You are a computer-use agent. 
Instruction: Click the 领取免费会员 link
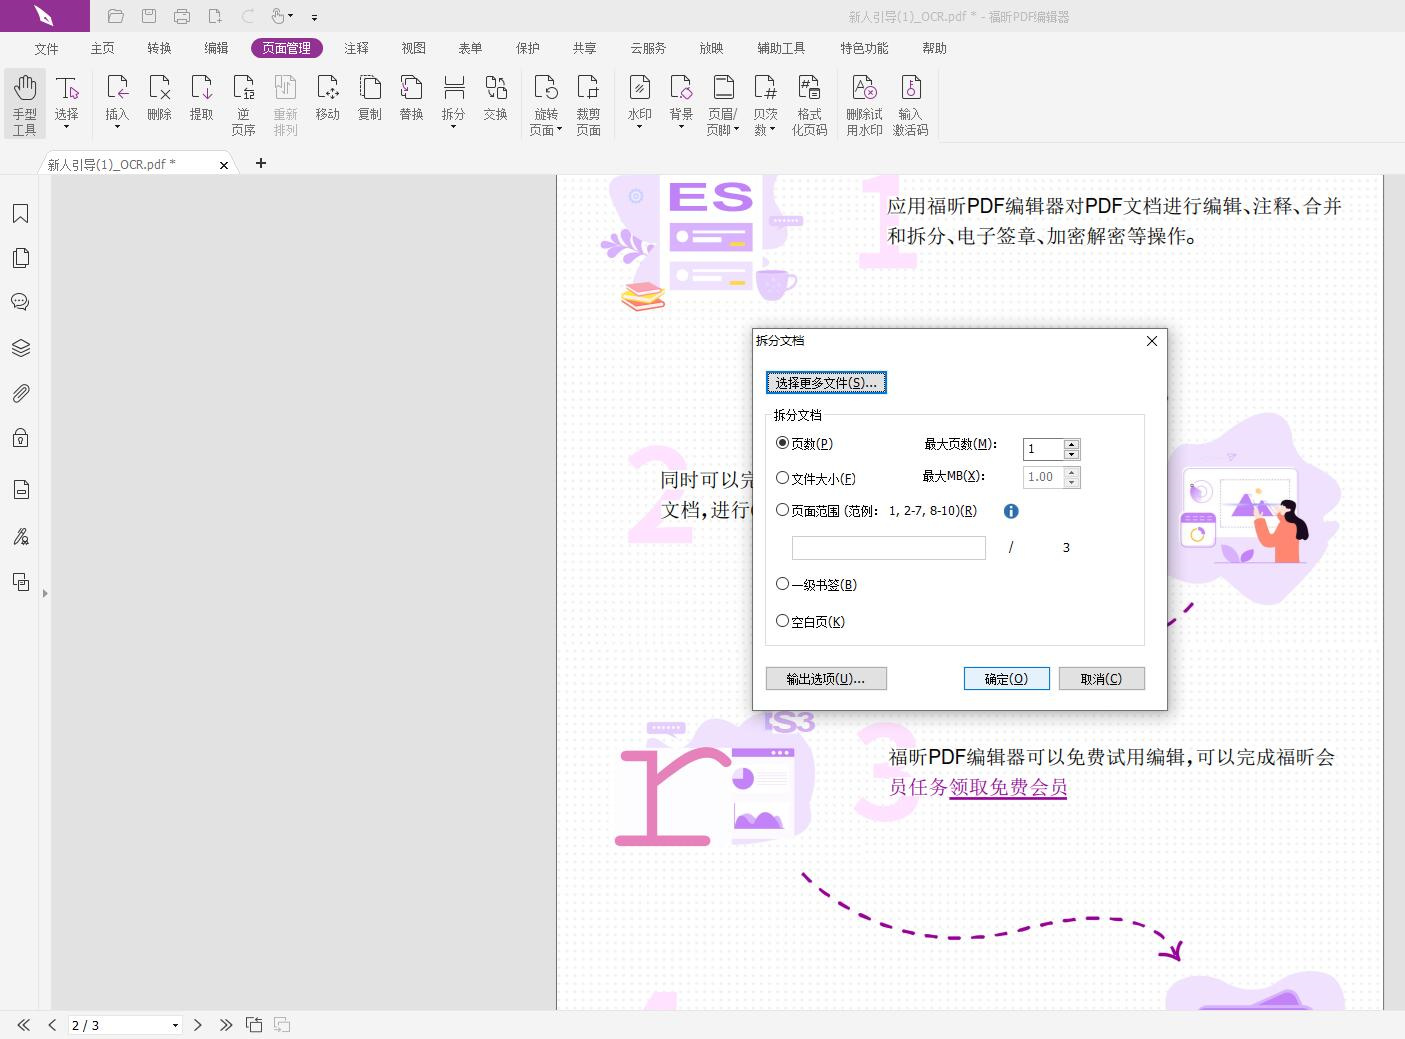coord(1007,788)
